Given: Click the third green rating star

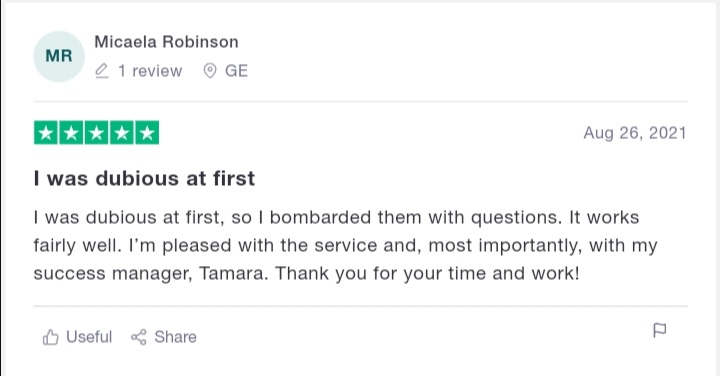Looking at the screenshot, I should (x=96, y=133).
